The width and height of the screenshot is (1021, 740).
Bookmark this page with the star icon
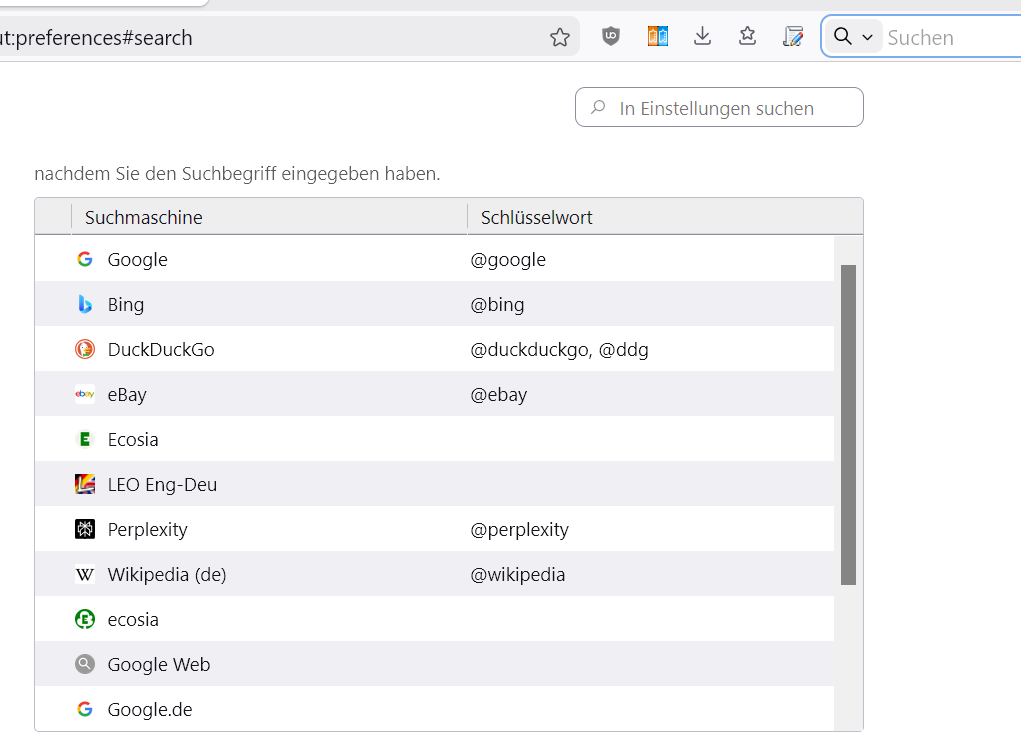(x=559, y=37)
